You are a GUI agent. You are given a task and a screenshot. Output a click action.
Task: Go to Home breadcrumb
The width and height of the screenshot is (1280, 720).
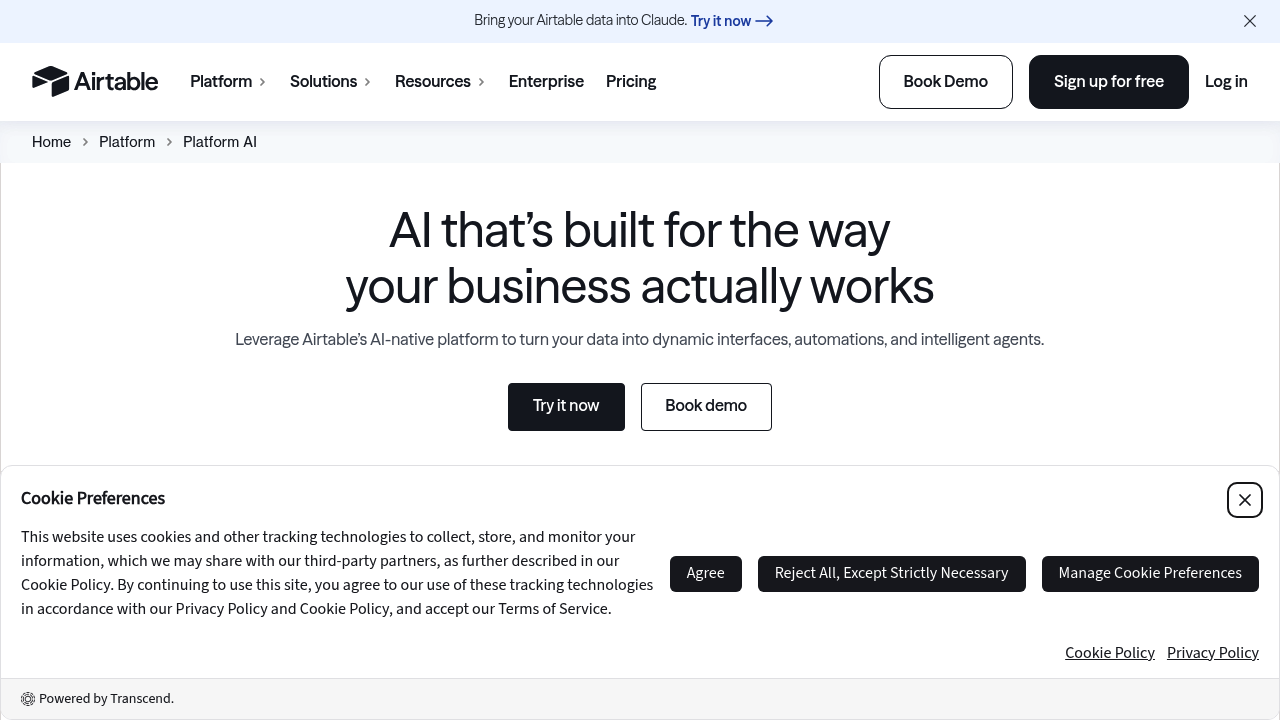coord(51,142)
